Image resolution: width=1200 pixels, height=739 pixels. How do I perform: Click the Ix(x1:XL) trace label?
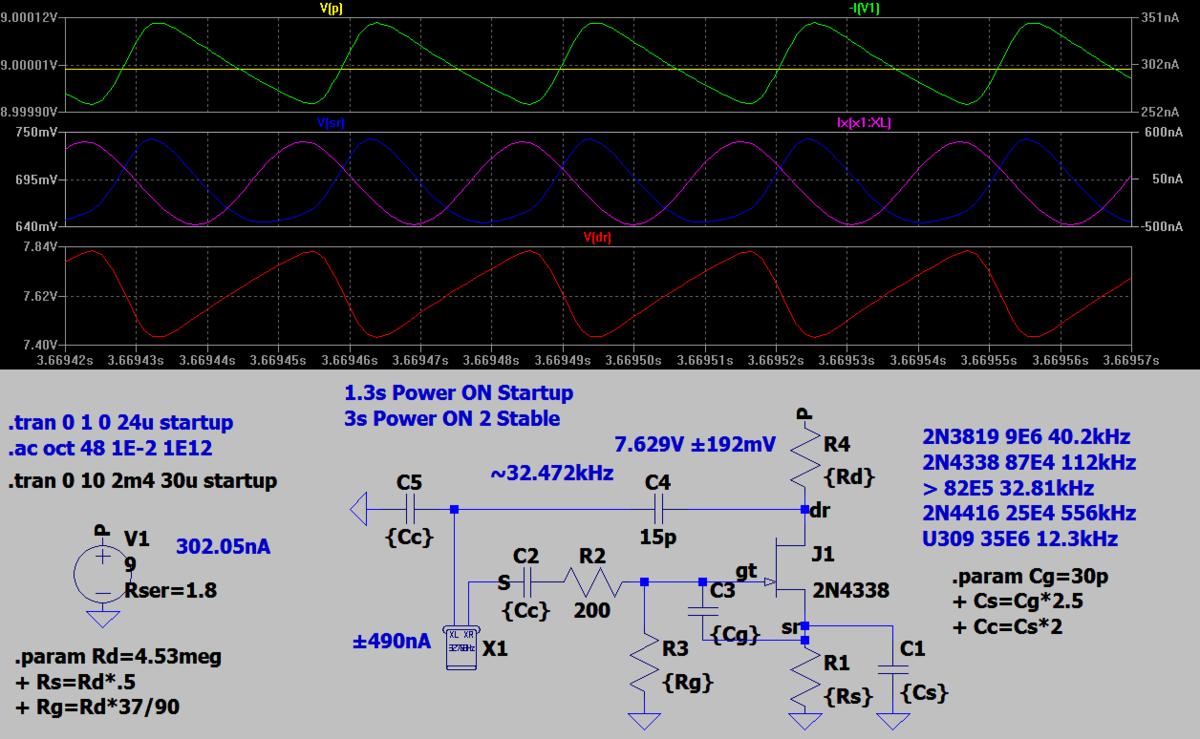[864, 123]
